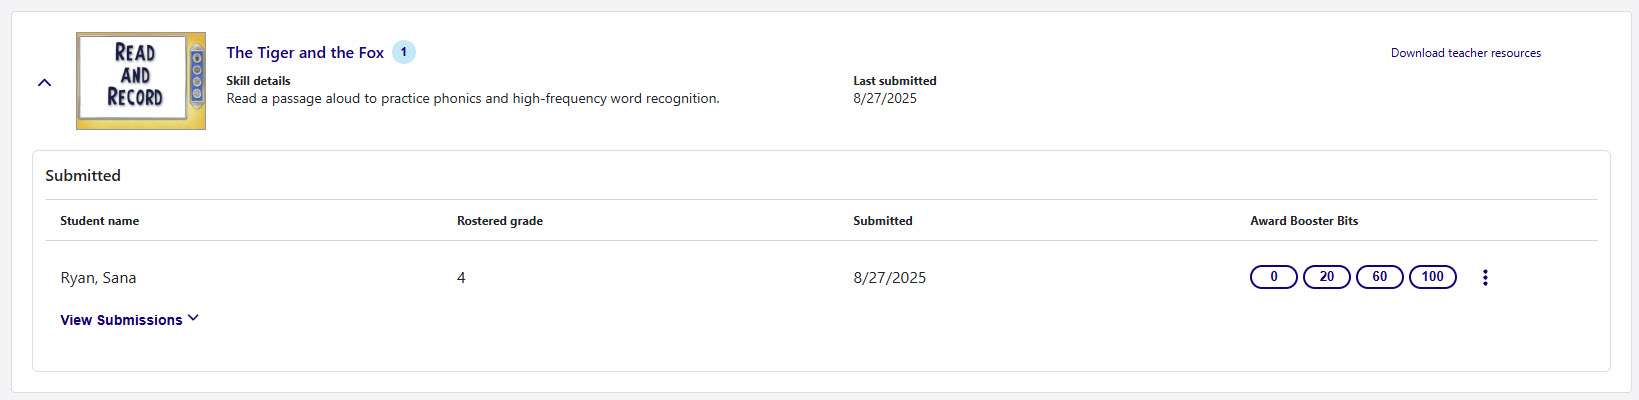Screen dimensions: 1639x400
Task: Click the Skill details description text
Action: (472, 99)
